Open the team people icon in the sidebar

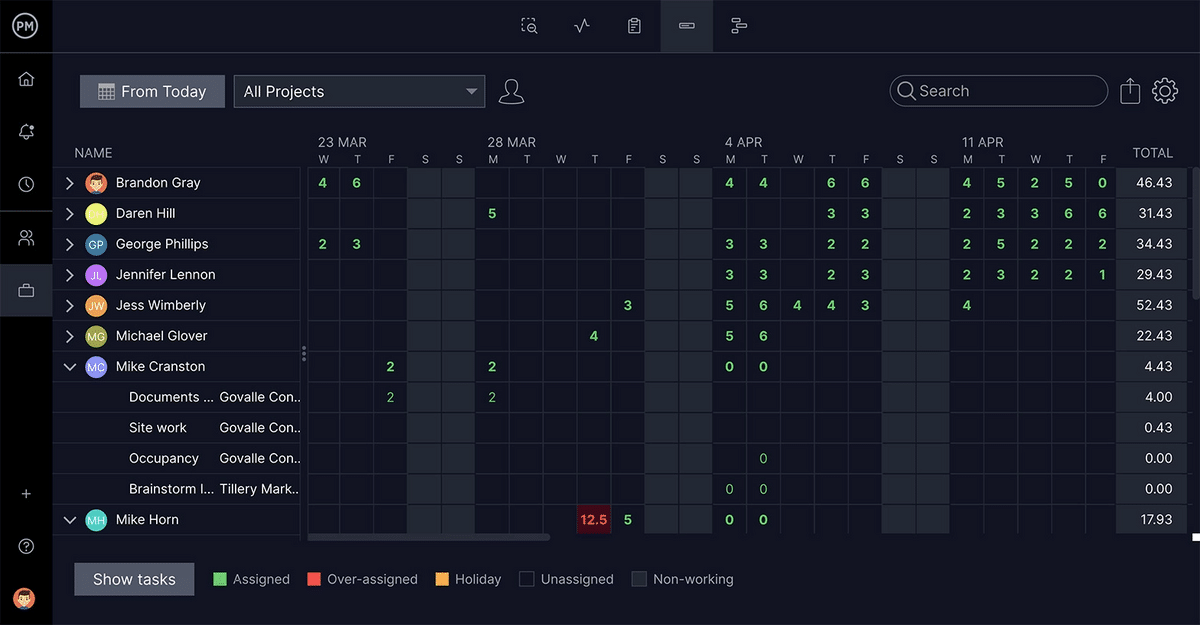pos(26,238)
